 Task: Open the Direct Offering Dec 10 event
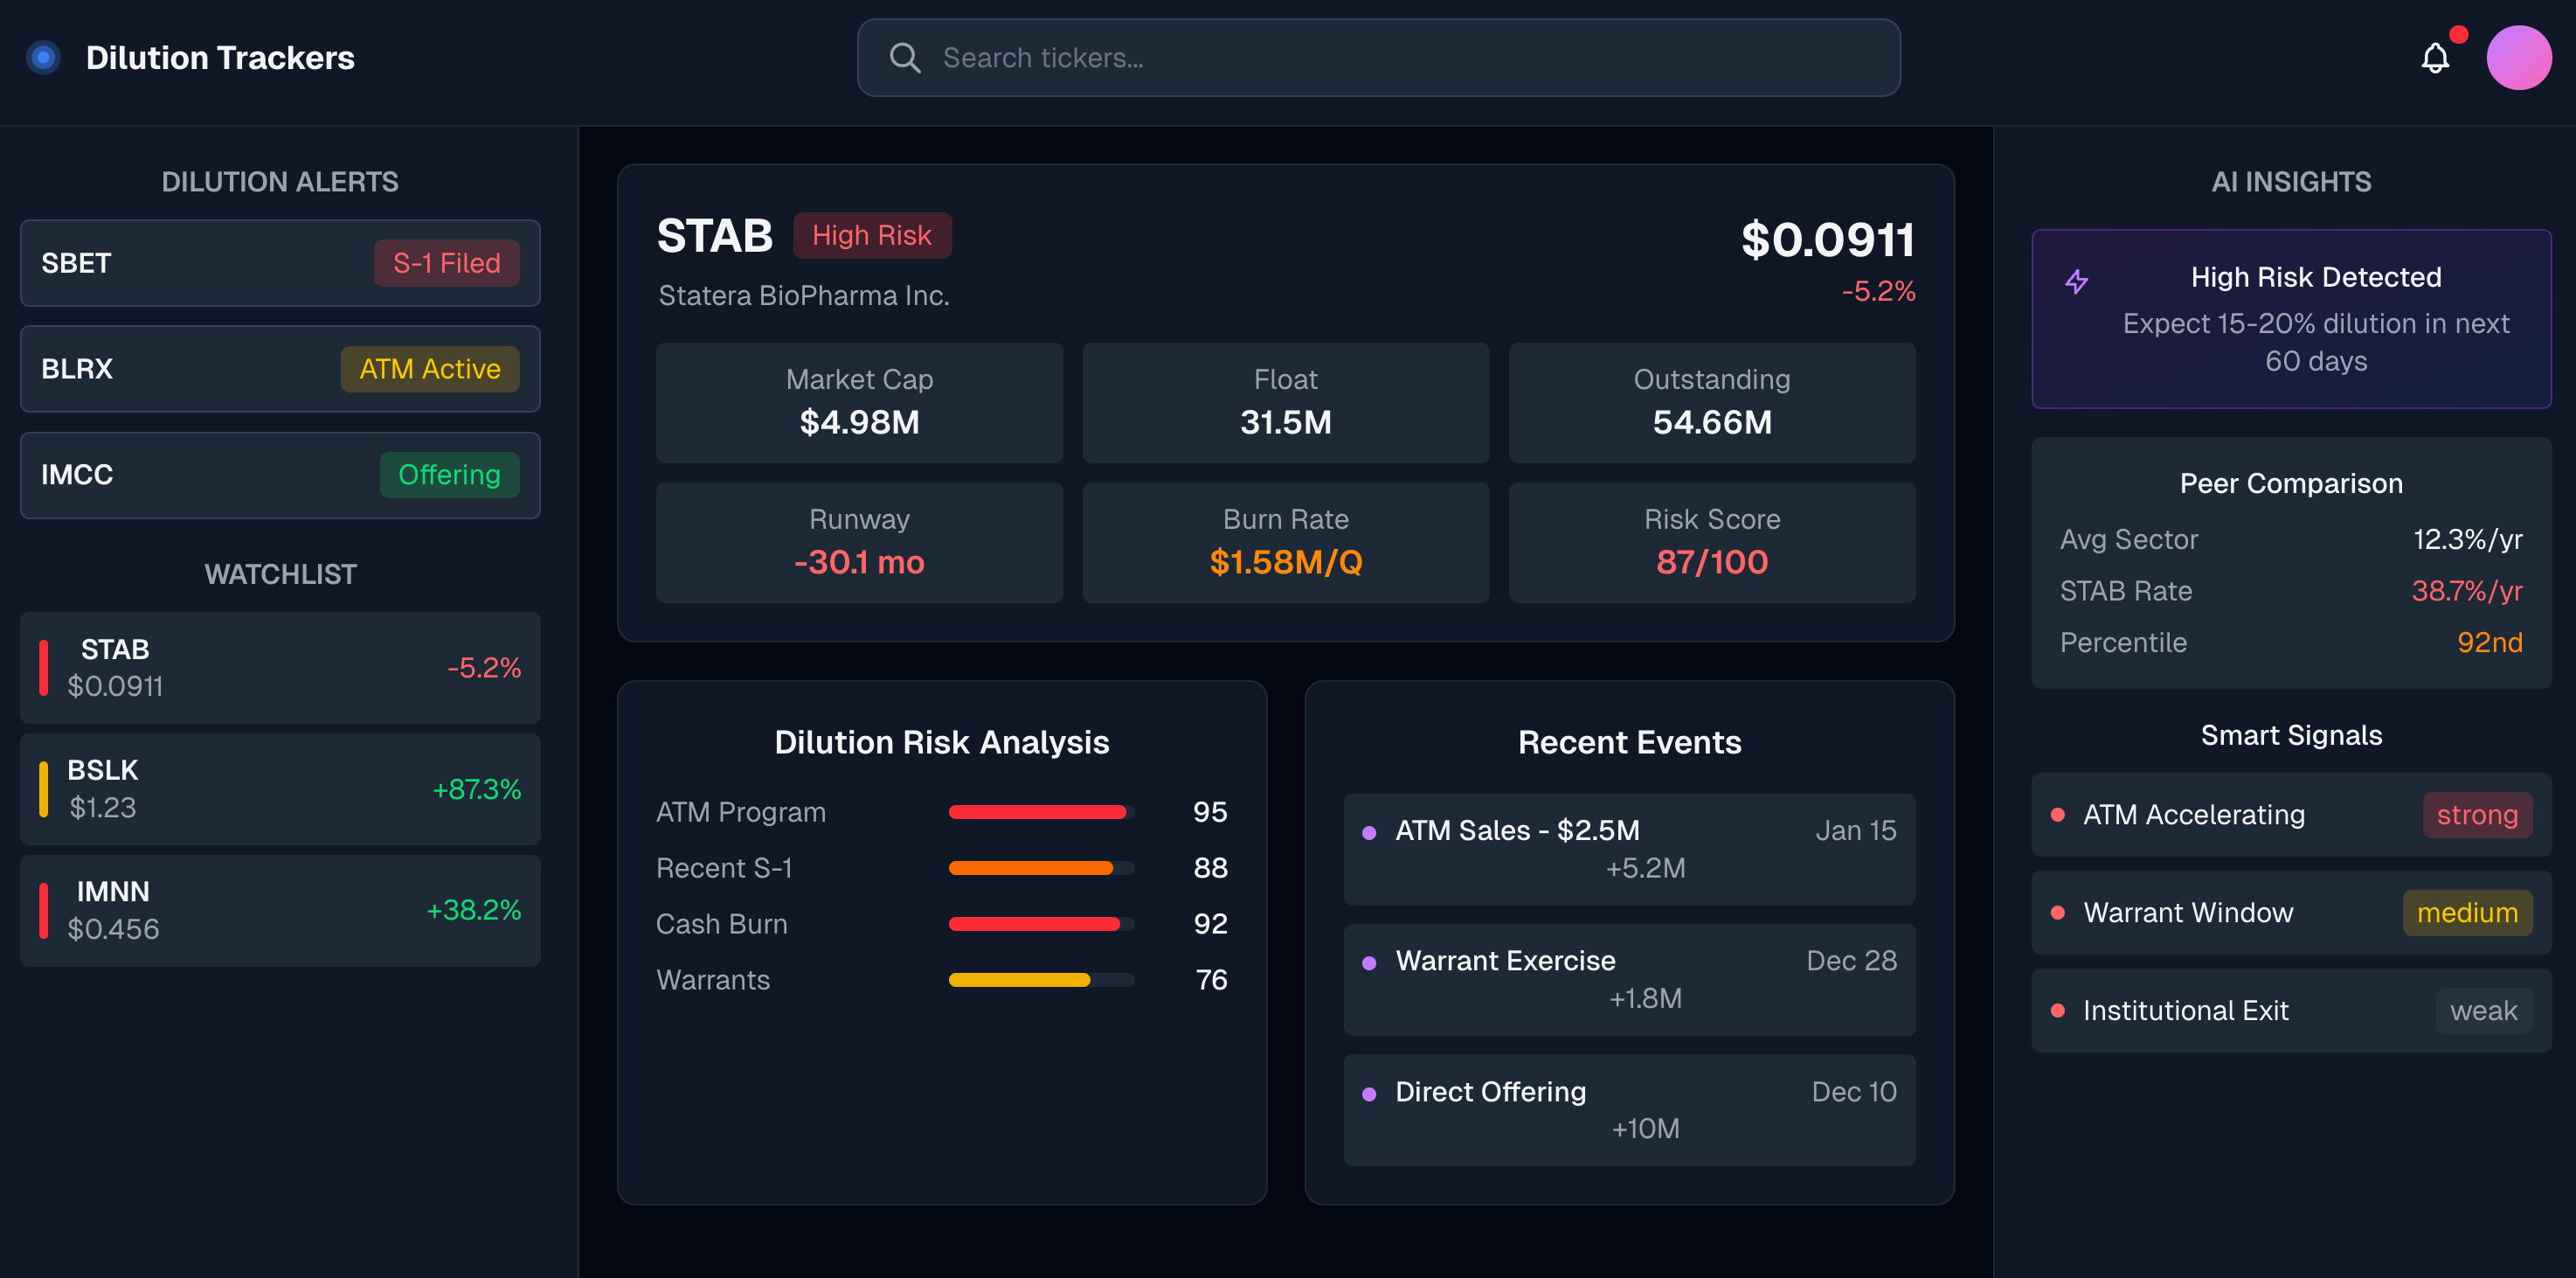pos(1628,1110)
